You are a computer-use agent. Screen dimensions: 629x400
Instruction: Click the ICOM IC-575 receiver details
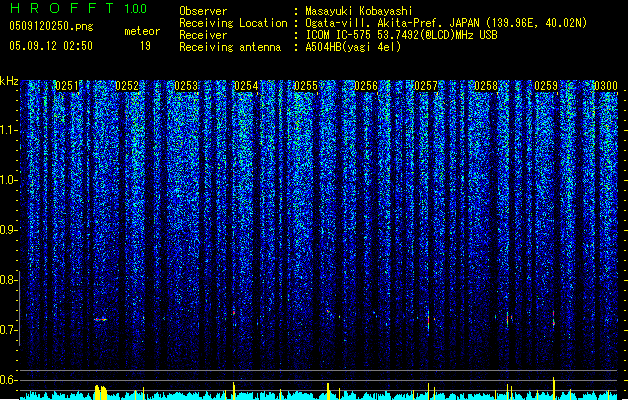pyautogui.click(x=402, y=35)
